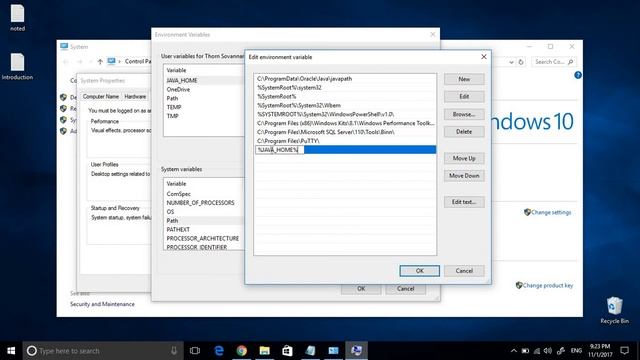Select PROCESSOR_ARCHITECTURE system variable
This screenshot has width=640, height=360.
[204, 238]
